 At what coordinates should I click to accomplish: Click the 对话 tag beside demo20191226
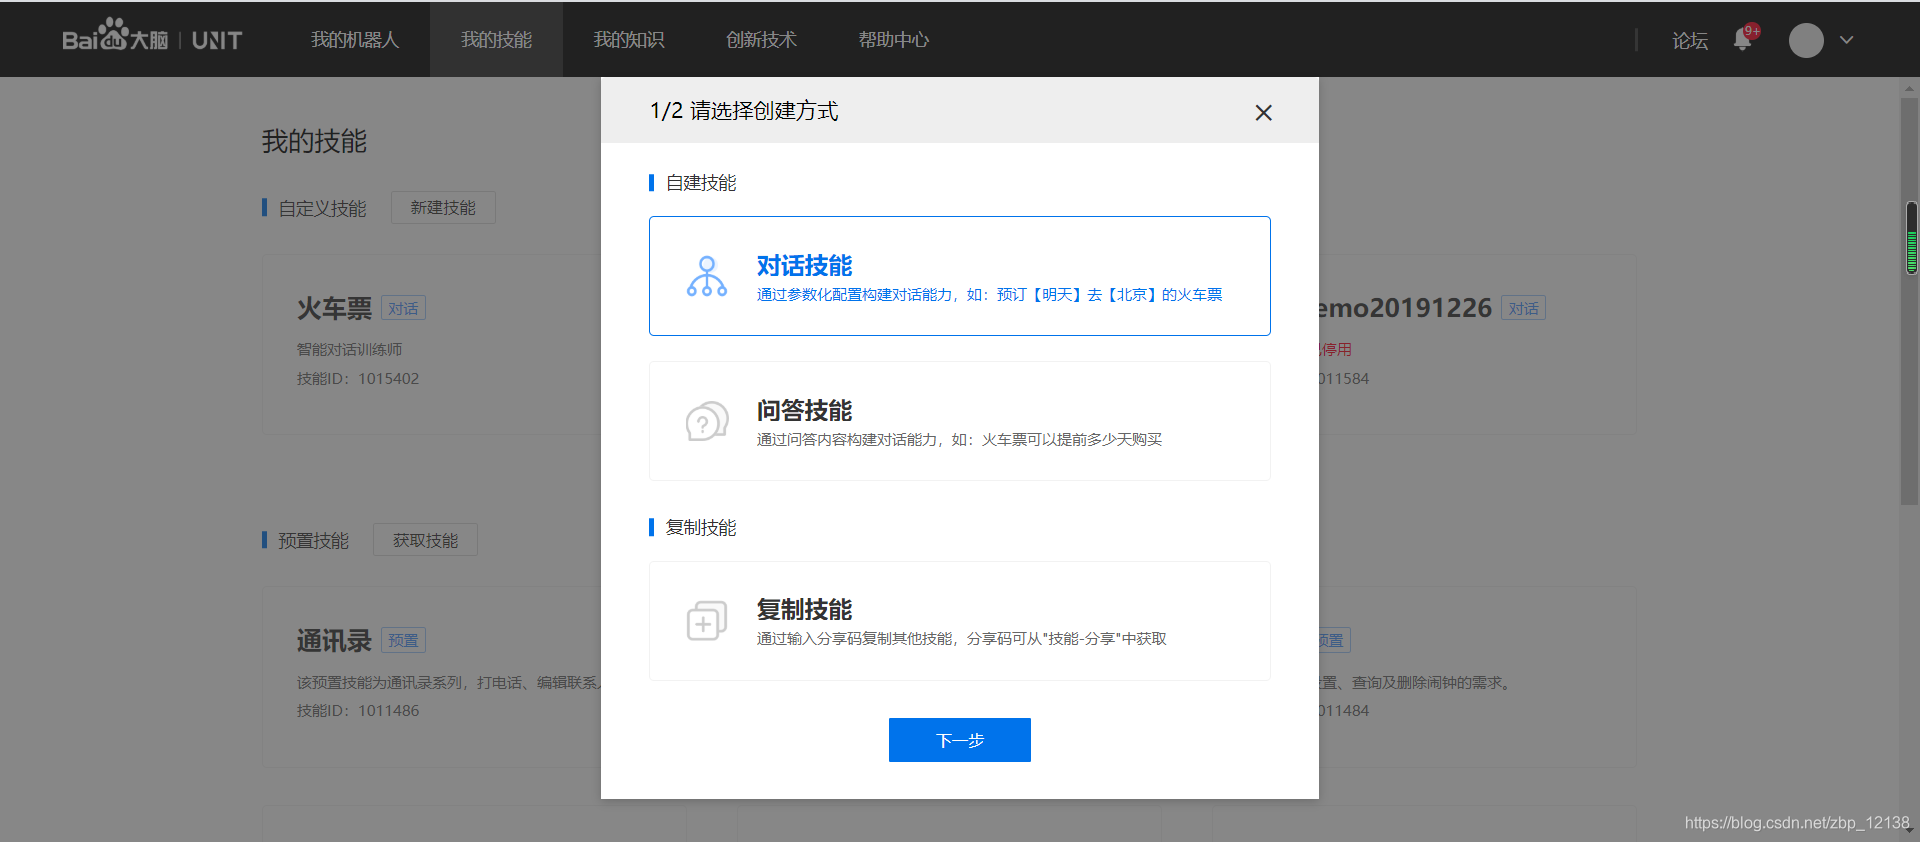(x=1524, y=308)
